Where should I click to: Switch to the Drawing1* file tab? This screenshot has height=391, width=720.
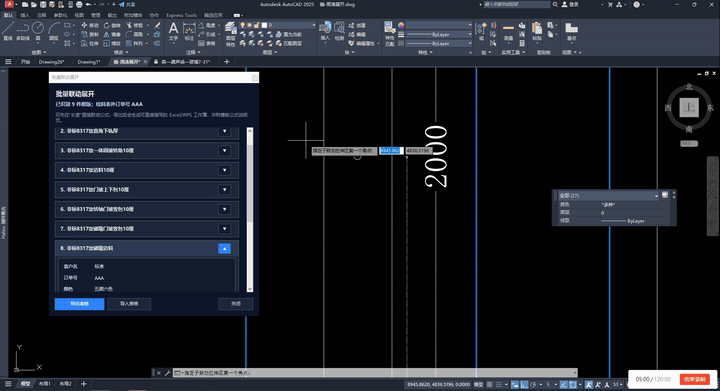pyautogui.click(x=89, y=61)
